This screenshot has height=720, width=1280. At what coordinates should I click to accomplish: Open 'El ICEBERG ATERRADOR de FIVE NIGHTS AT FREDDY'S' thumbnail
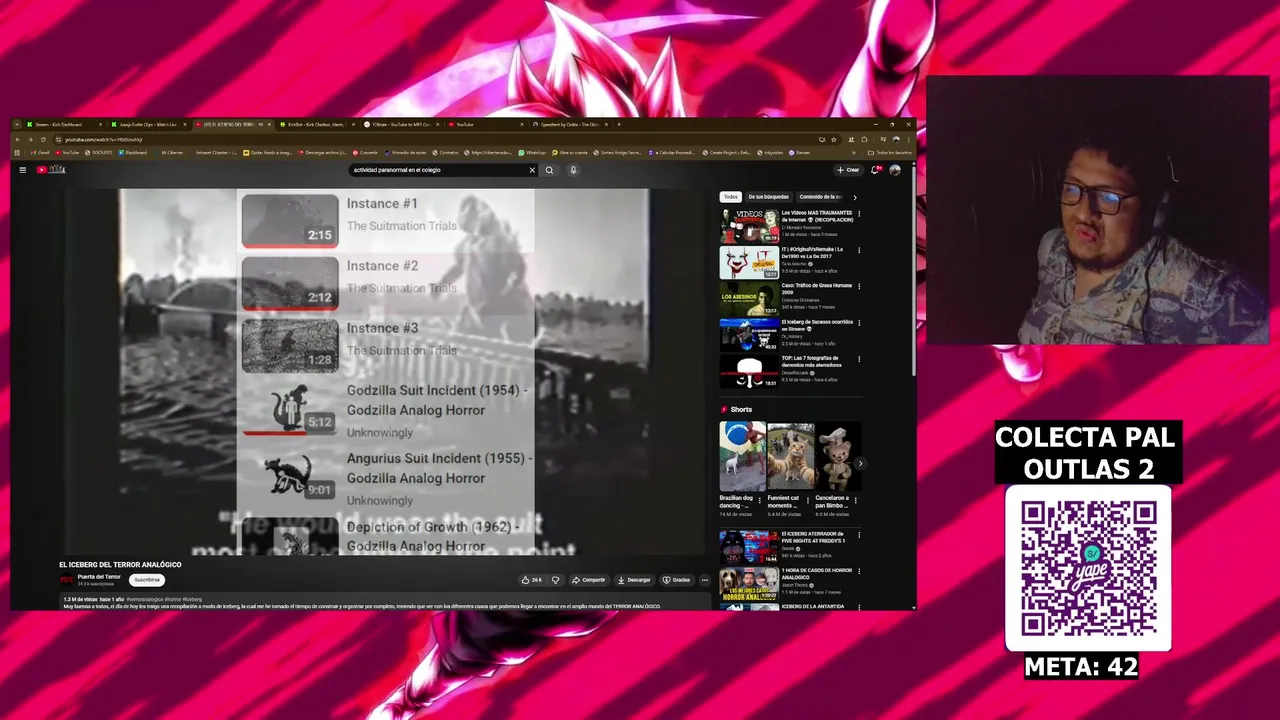(x=749, y=547)
